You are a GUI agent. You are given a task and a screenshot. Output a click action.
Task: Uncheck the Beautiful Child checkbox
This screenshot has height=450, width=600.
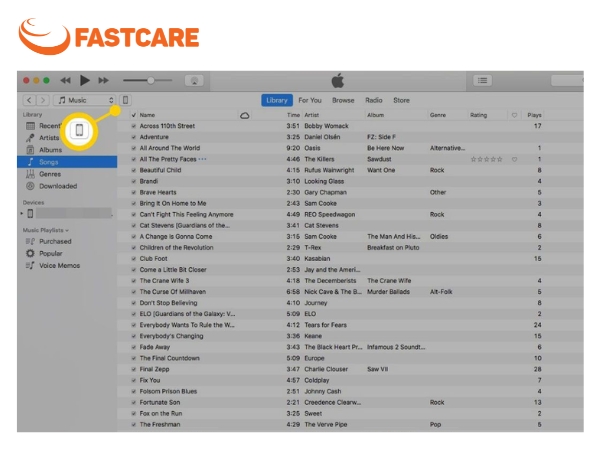pos(134,170)
